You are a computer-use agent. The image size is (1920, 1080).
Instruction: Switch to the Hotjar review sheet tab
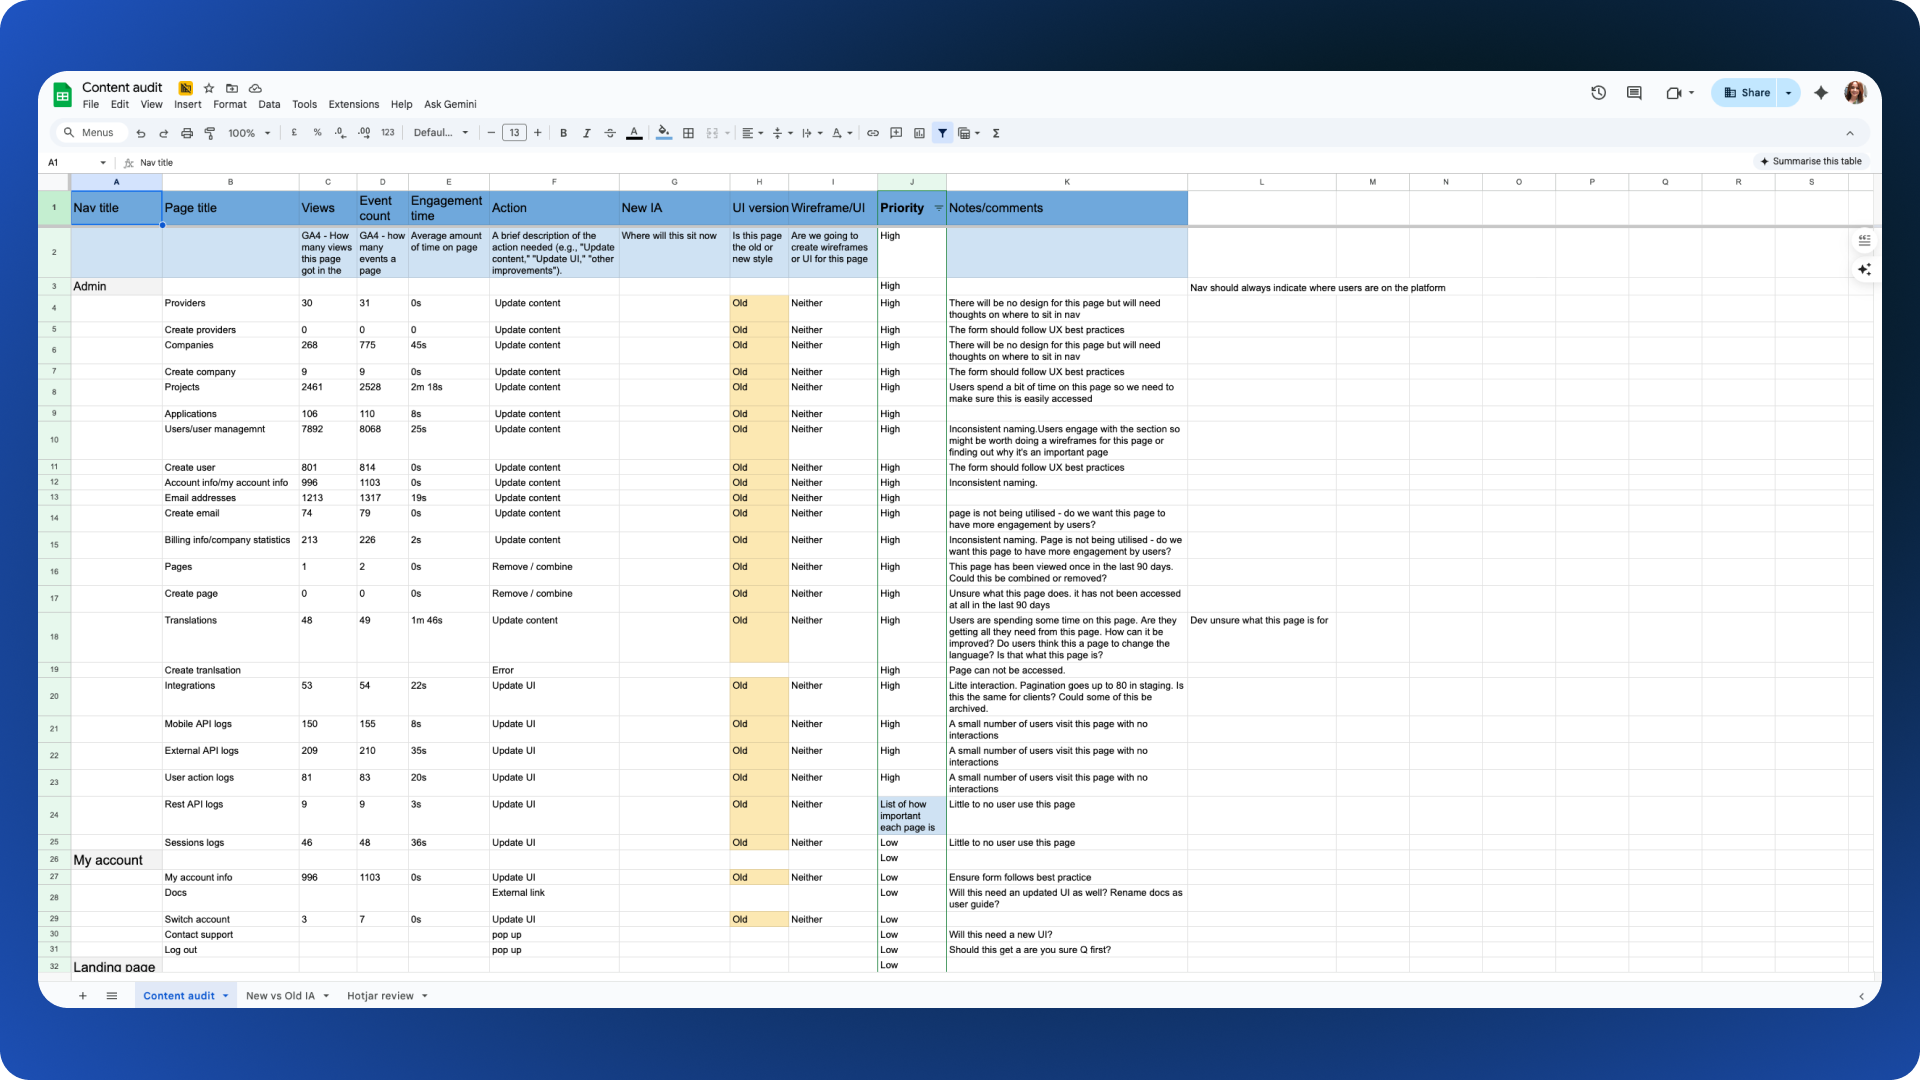click(380, 996)
